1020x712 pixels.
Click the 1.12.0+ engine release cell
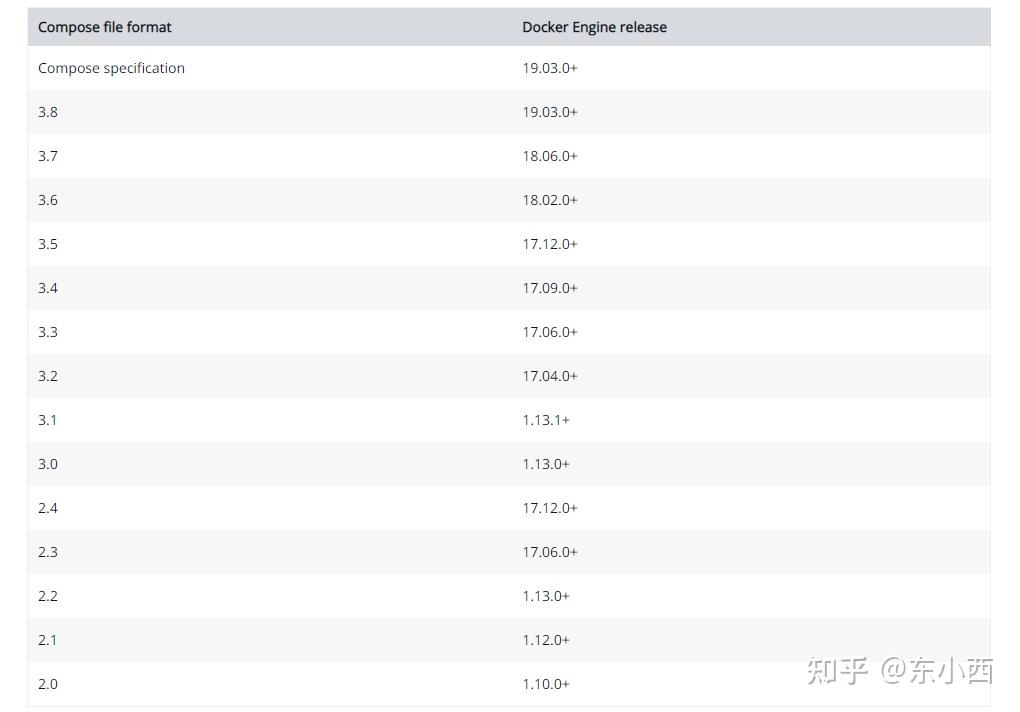tap(546, 640)
